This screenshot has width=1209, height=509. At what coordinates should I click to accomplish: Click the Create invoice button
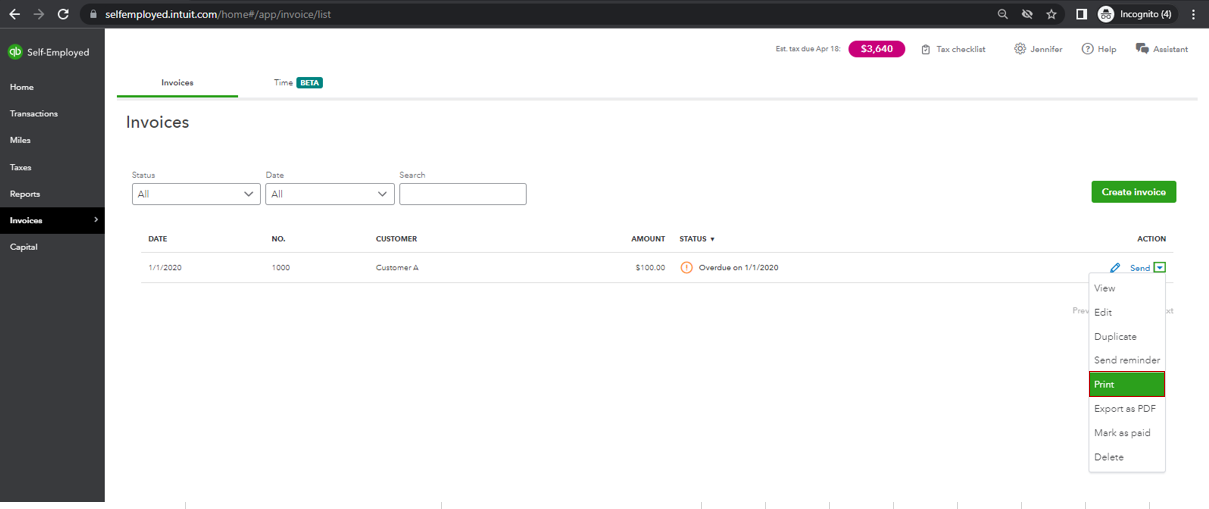(x=1134, y=192)
